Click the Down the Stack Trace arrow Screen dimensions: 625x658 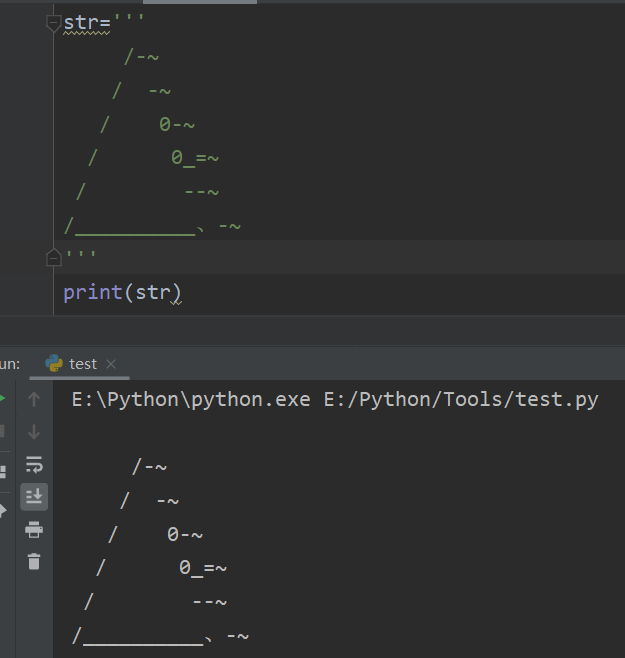coord(34,432)
